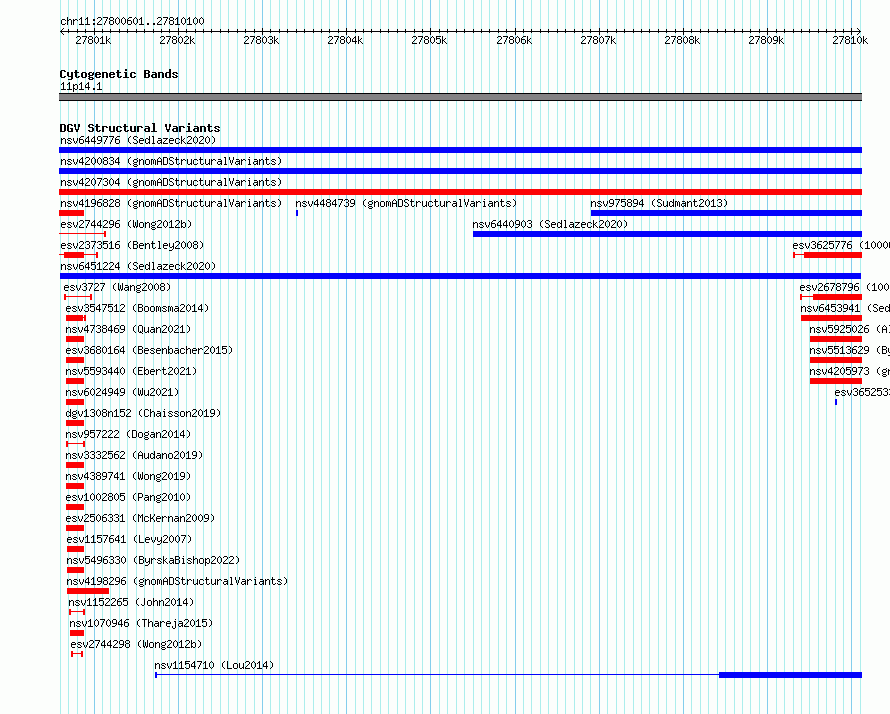Click dgv1308n152 (Chaisson2019) label
This screenshot has height=714, width=890.
(143, 413)
